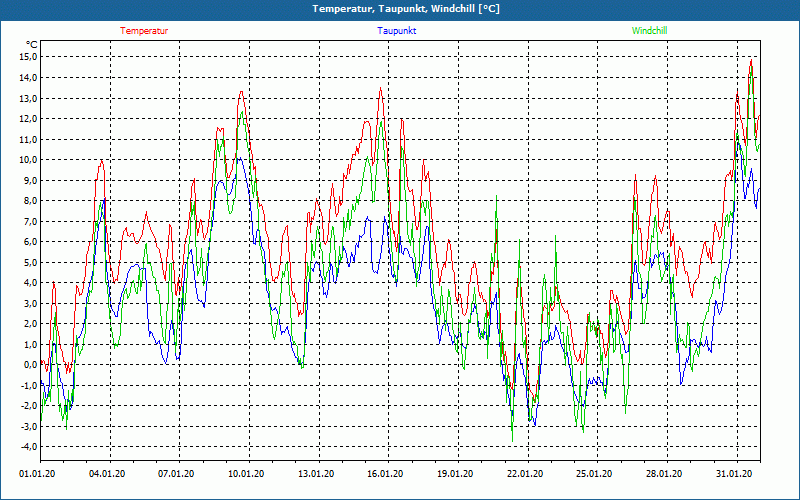Viewport: 800px width, 500px height.
Task: Select the 16.01.20 date on x-axis
Action: point(385,474)
